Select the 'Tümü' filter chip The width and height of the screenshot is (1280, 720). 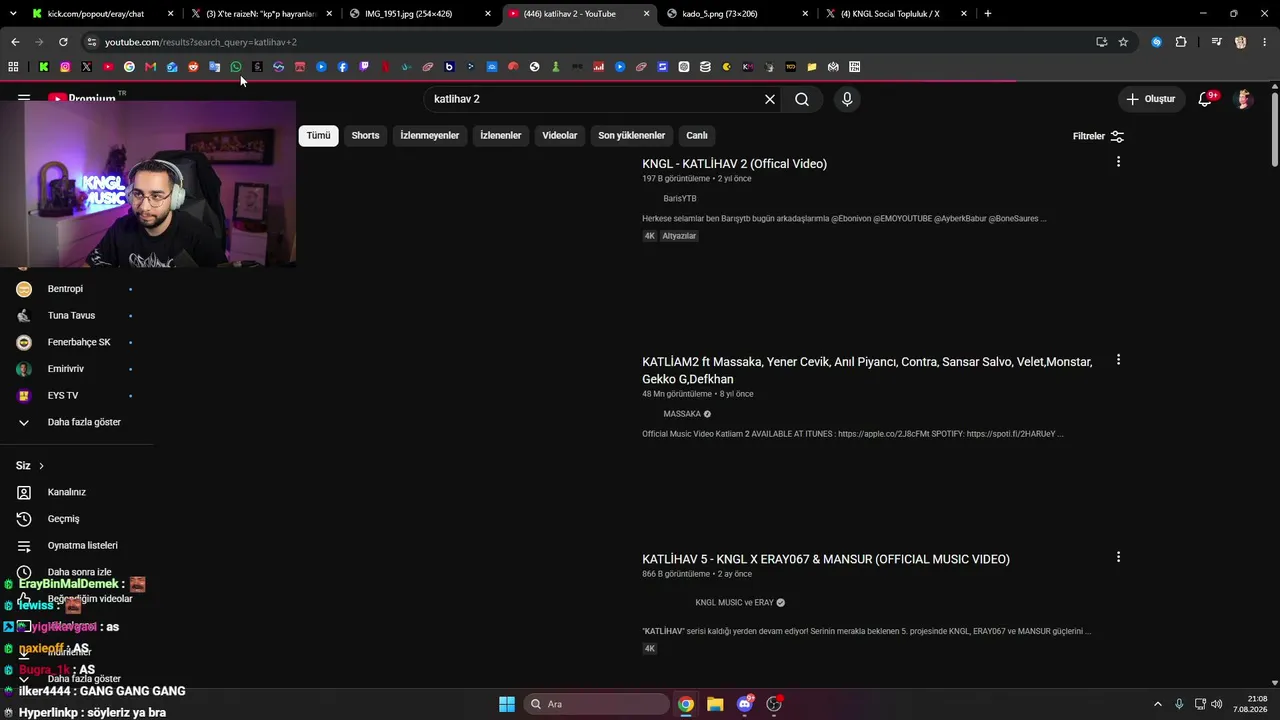(x=318, y=136)
